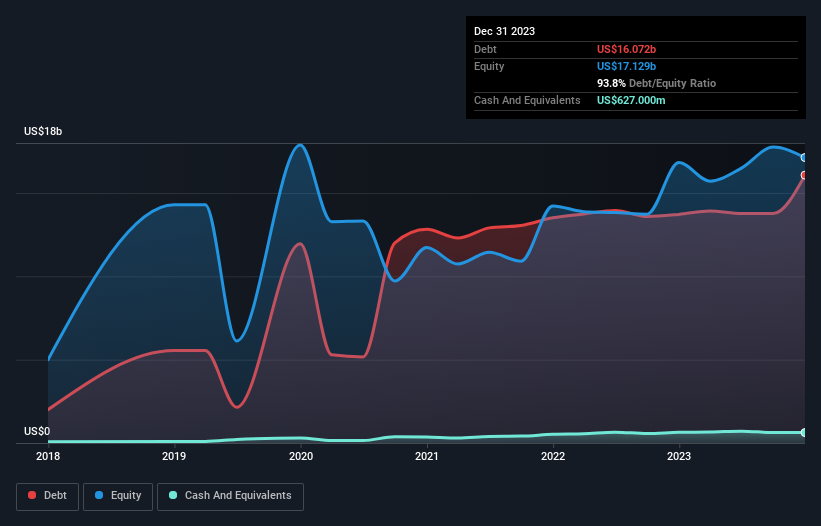Click the 2018 x-axis label
This screenshot has width=821, height=526.
[x=48, y=456]
